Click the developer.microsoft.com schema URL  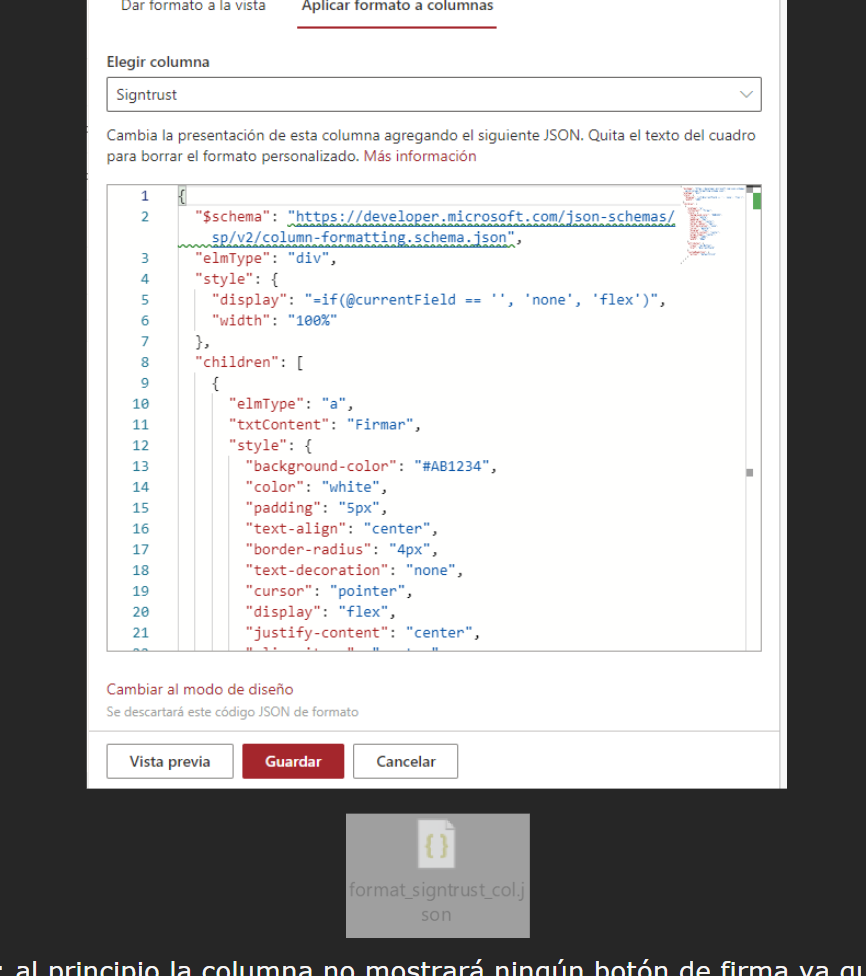coord(481,216)
